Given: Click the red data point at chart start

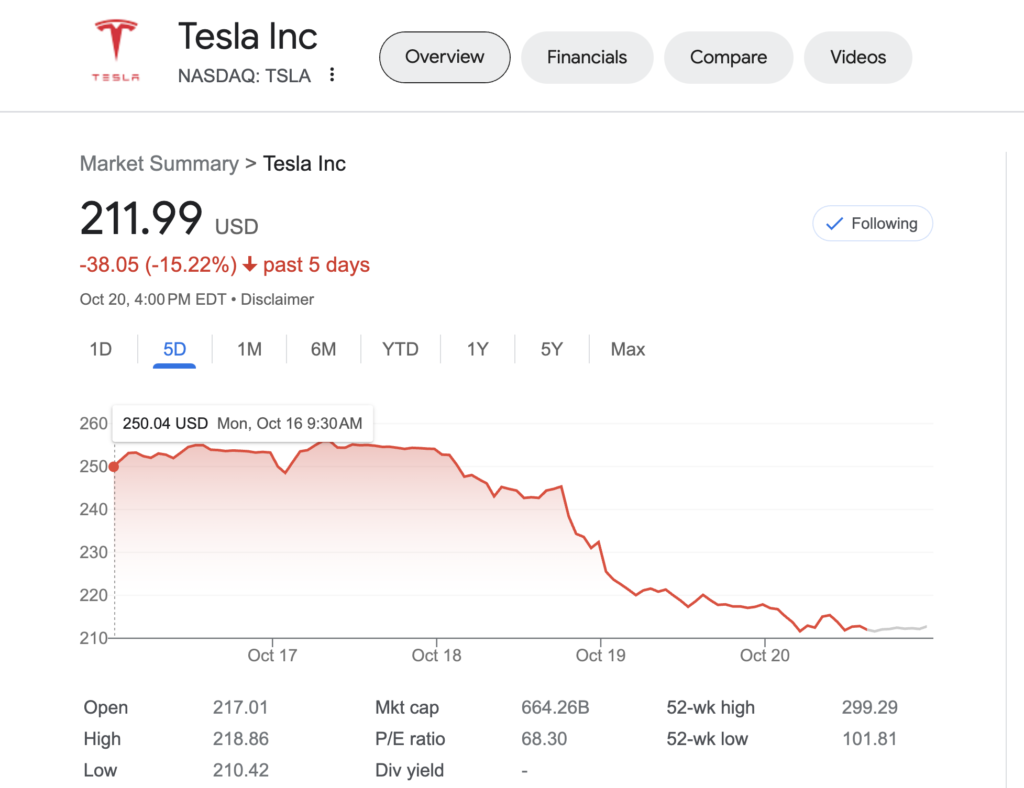Looking at the screenshot, I should [114, 466].
